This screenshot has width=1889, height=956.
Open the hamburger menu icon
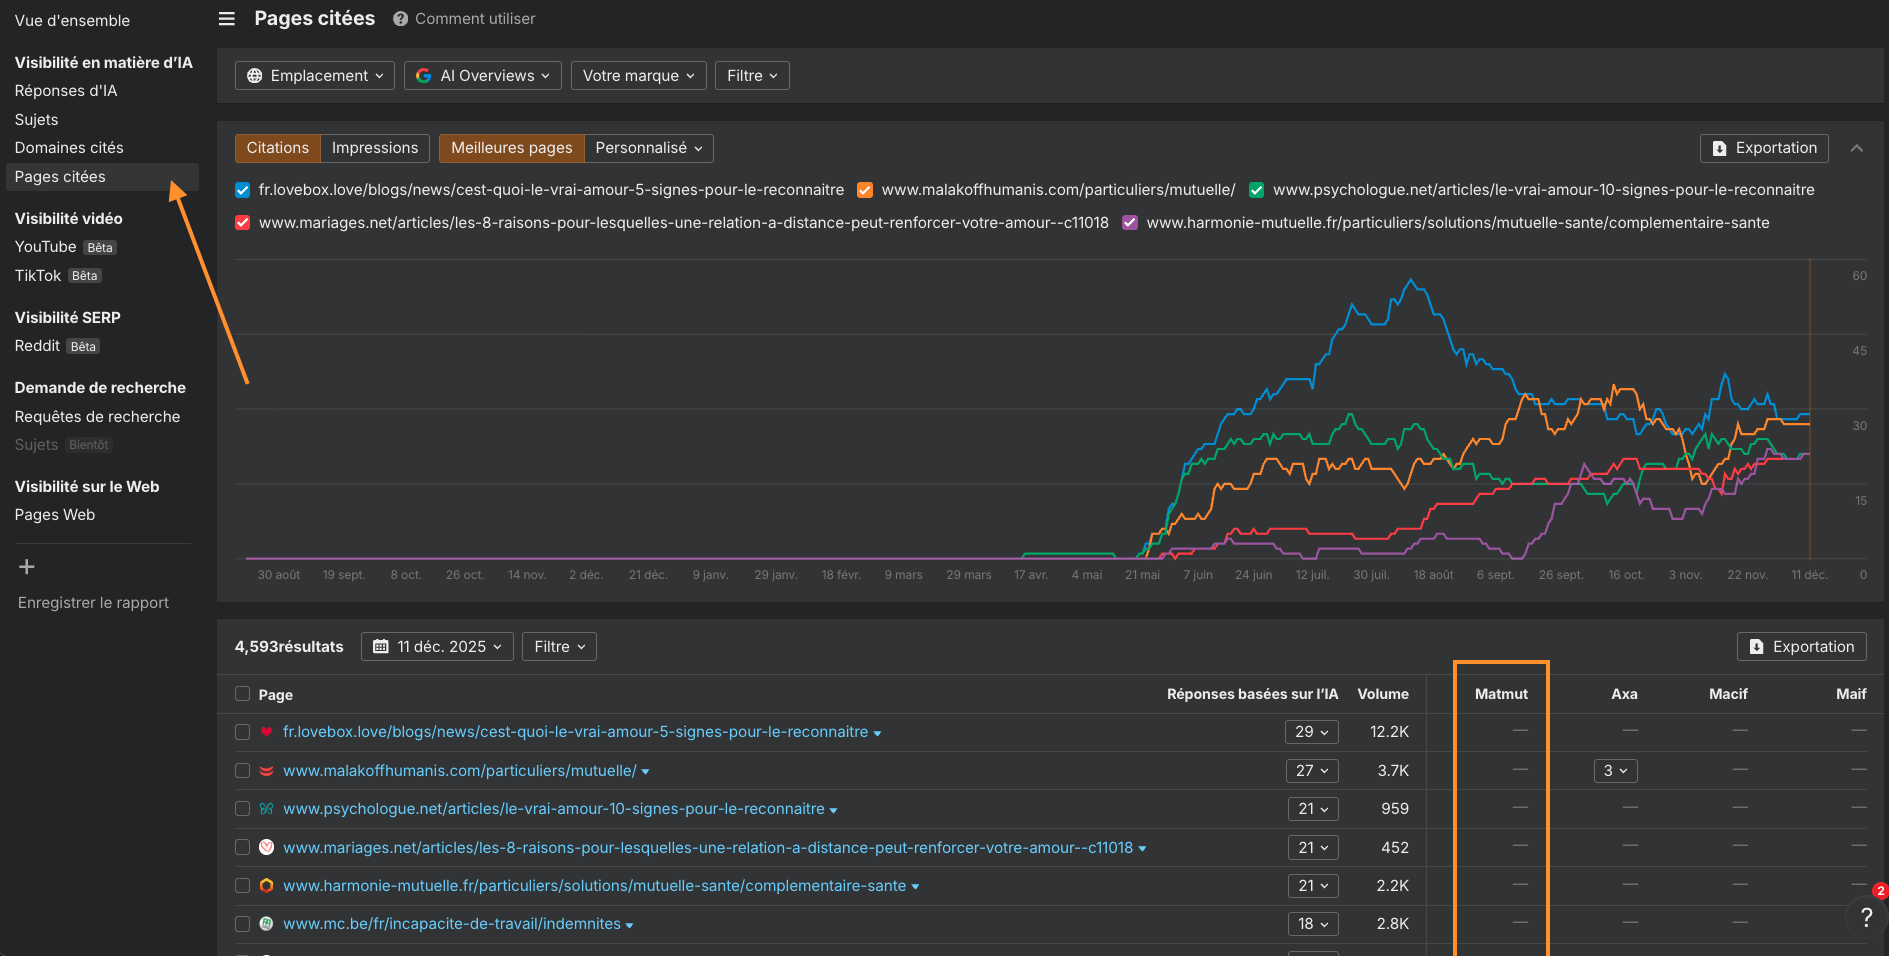tap(227, 19)
